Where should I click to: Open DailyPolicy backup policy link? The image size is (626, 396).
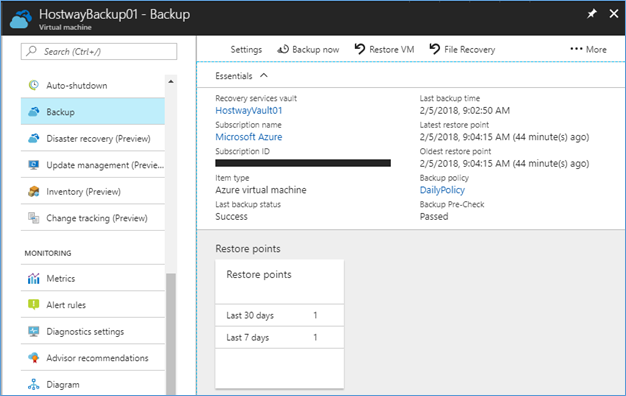442,190
